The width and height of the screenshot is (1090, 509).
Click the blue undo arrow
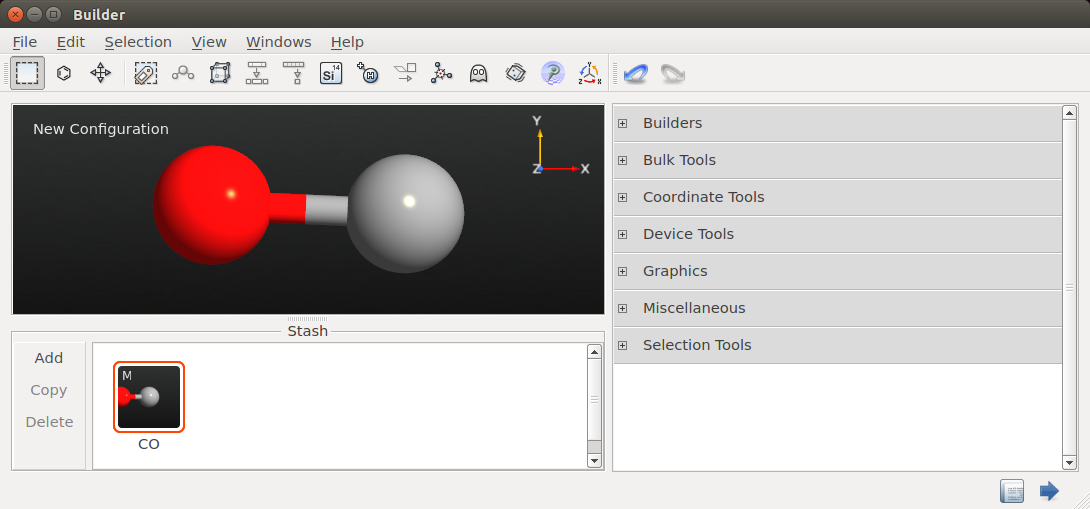636,73
